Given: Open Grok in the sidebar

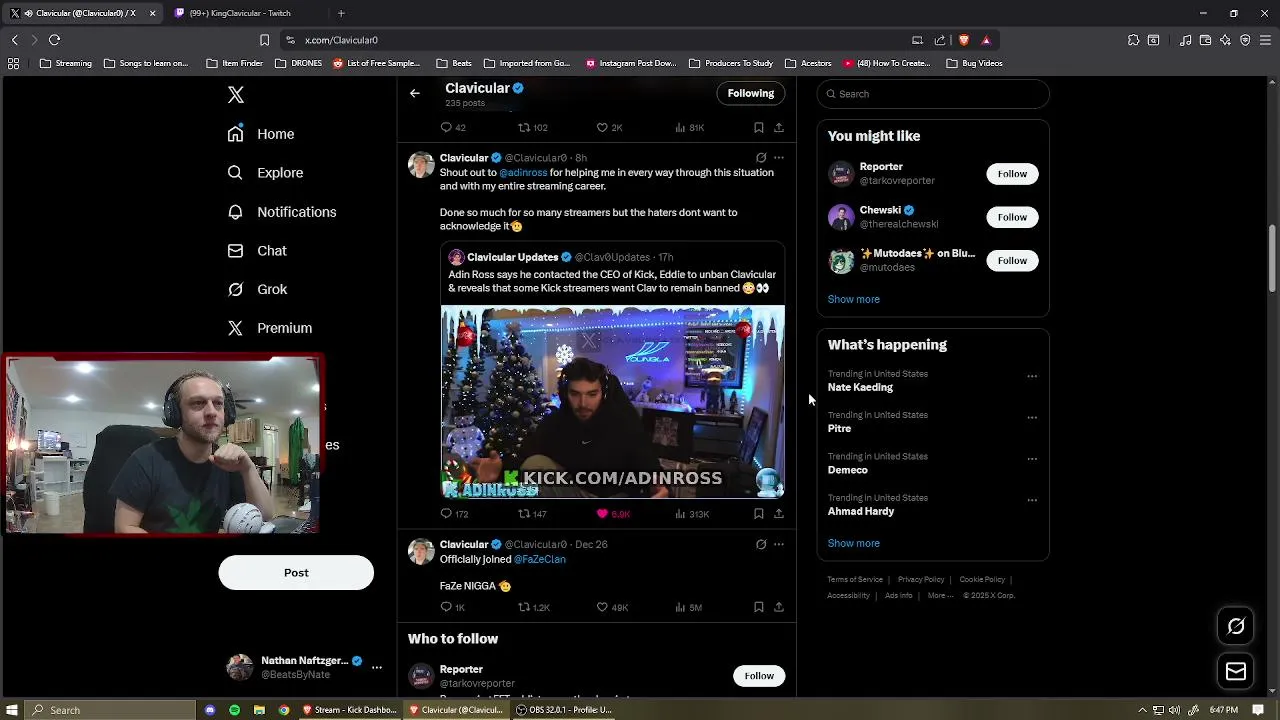Looking at the screenshot, I should (258, 289).
